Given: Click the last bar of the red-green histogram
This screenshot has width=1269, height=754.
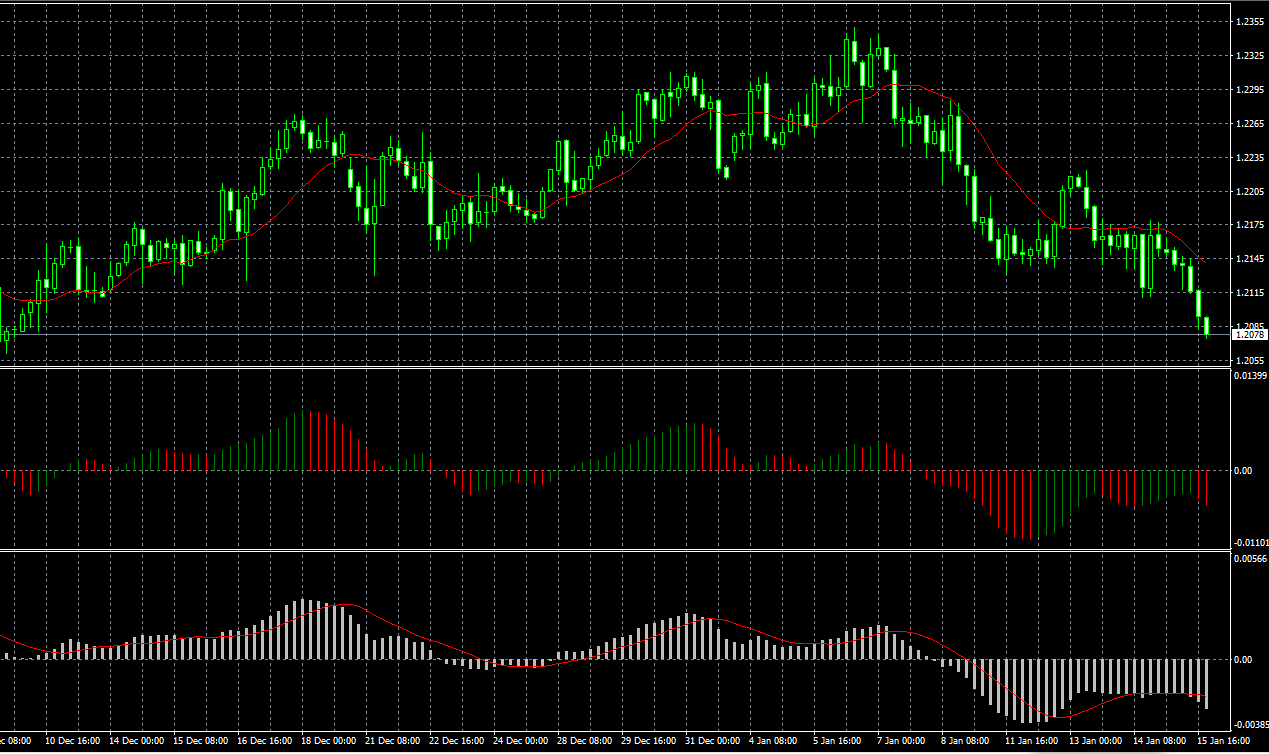Looking at the screenshot, I should pyautogui.click(x=1207, y=487).
